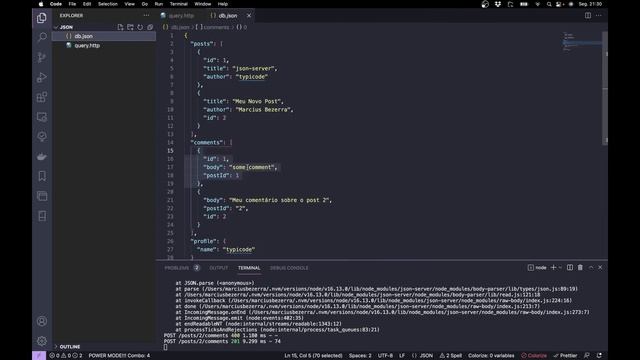This screenshot has height=360, width=640.
Task: Add a new terminal with plus icon
Action: click(553, 268)
